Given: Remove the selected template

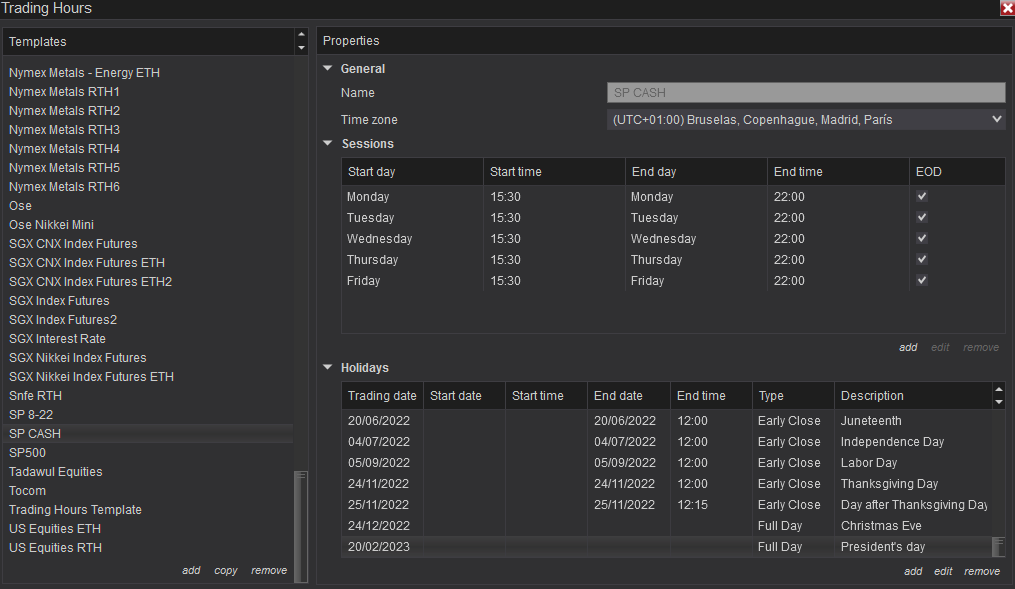Looking at the screenshot, I should 269,570.
